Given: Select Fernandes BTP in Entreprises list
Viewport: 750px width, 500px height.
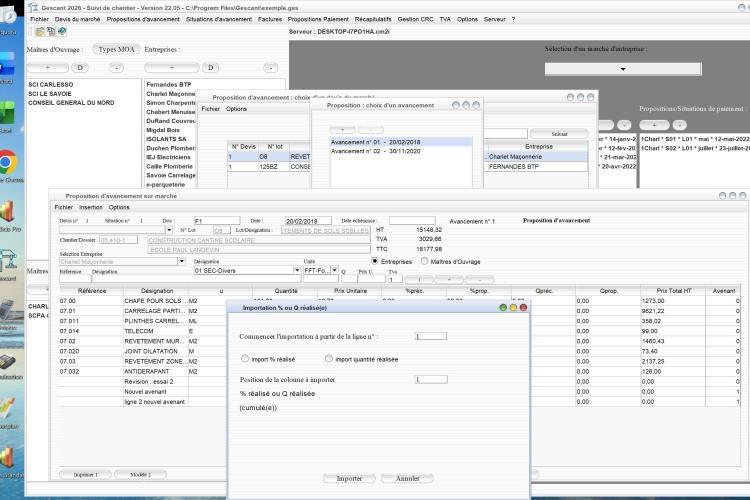Looking at the screenshot, I should click(169, 84).
